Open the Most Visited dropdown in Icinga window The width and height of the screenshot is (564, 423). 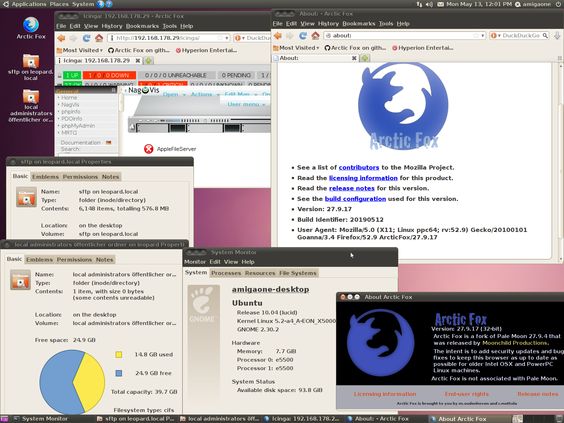[x=79, y=50]
